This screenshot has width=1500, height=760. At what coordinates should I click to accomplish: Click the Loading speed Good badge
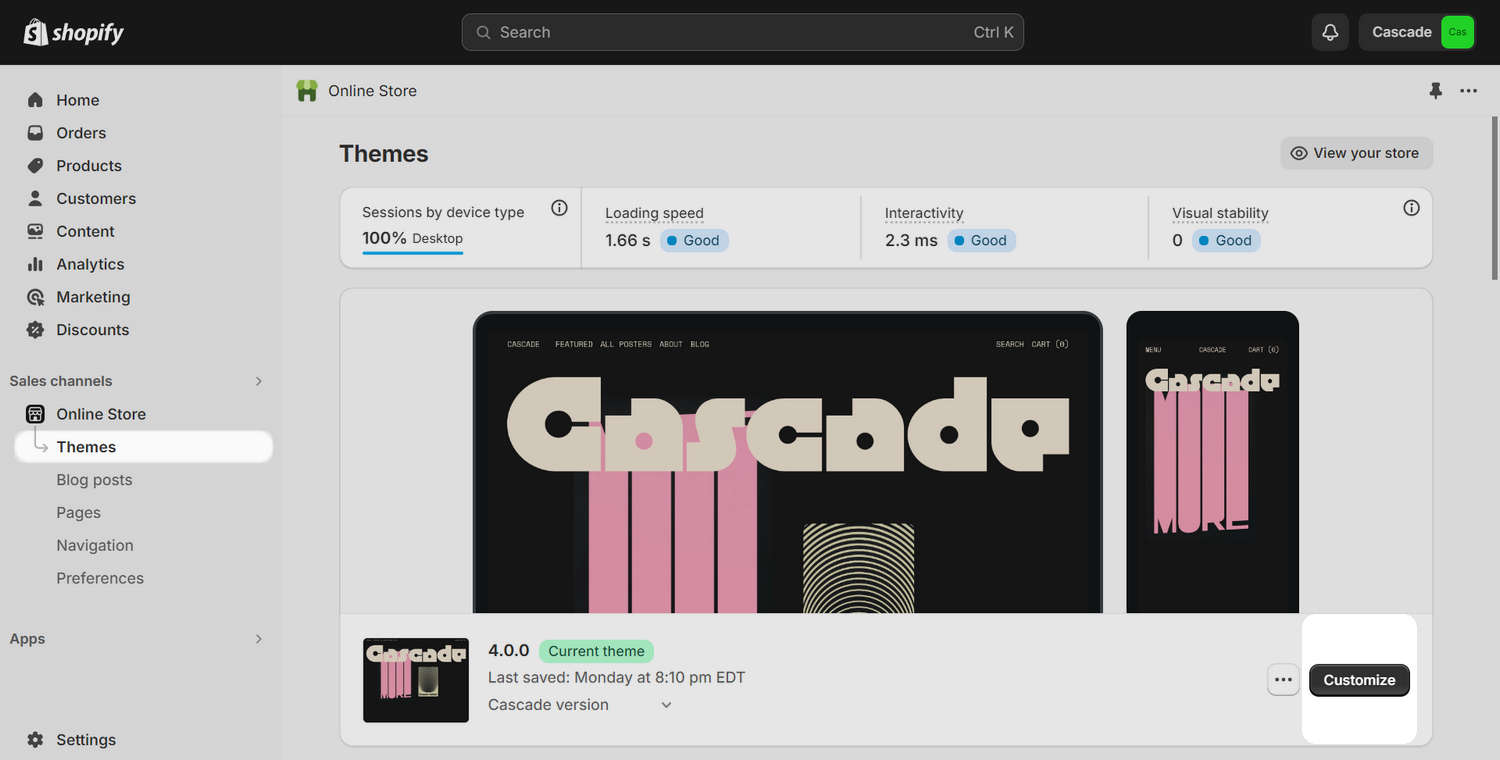click(x=694, y=240)
